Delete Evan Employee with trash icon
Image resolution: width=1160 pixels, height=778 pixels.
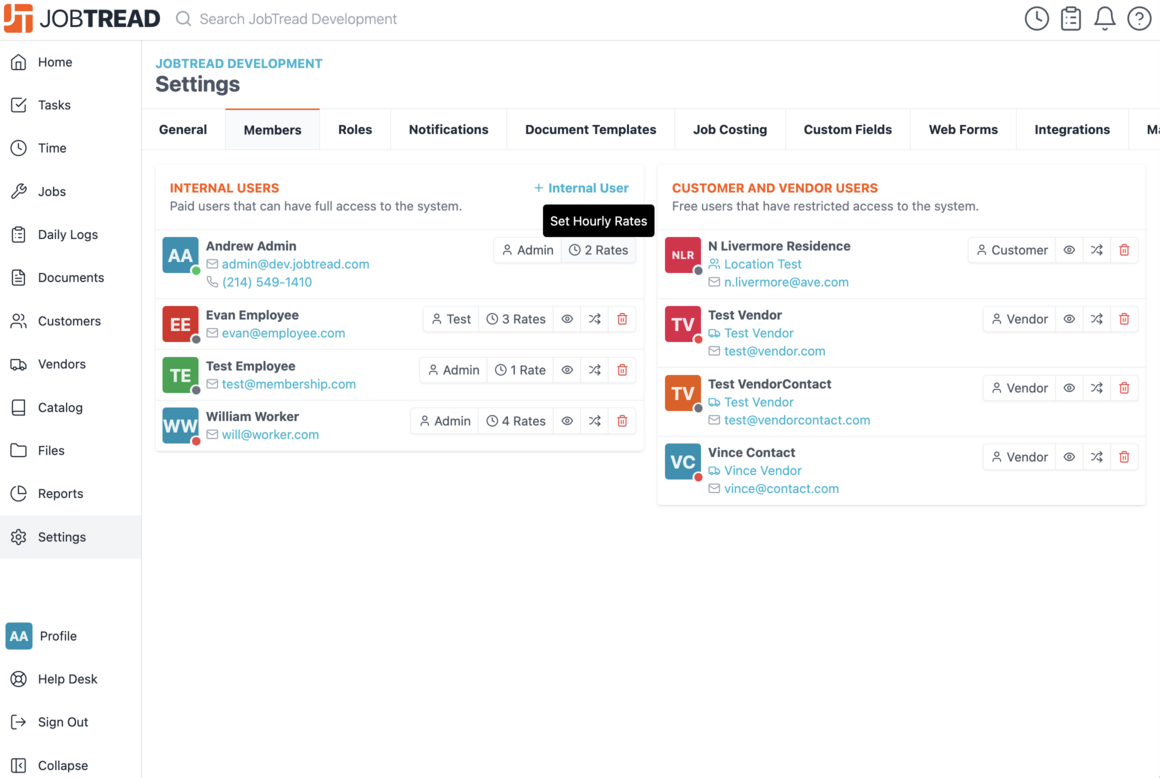[x=622, y=319]
